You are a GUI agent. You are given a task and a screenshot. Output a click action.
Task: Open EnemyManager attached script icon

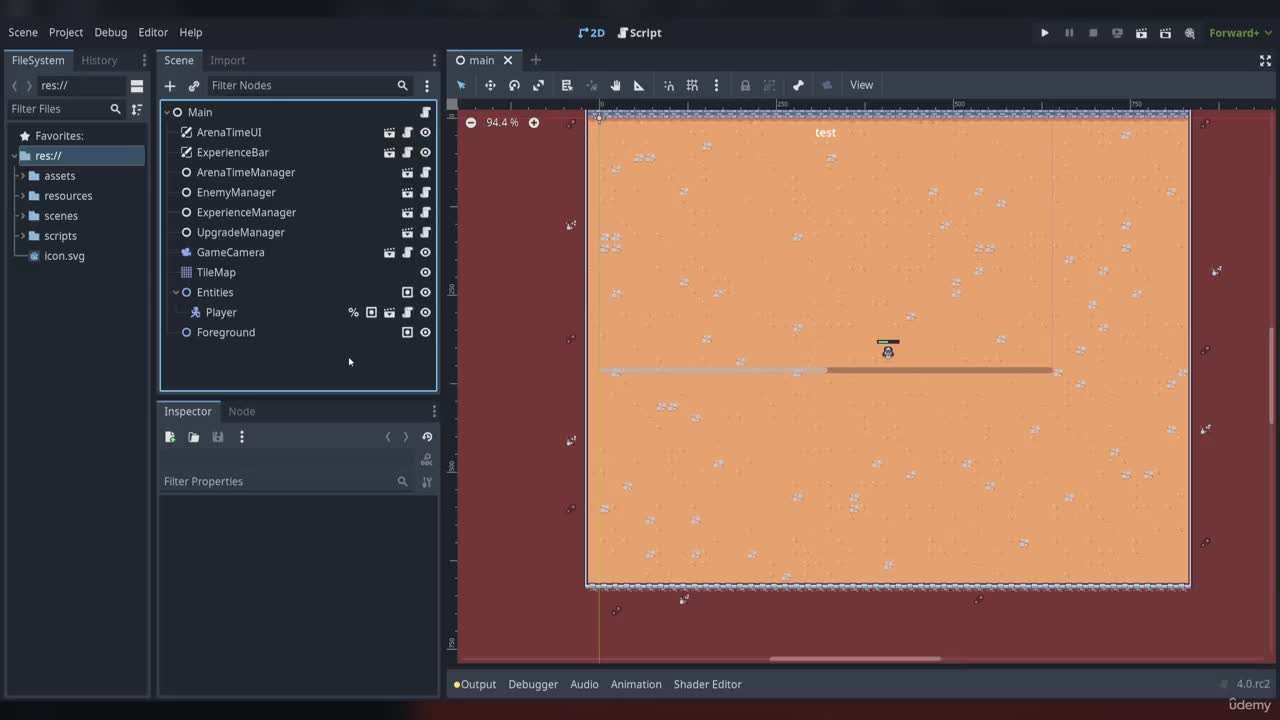(425, 192)
